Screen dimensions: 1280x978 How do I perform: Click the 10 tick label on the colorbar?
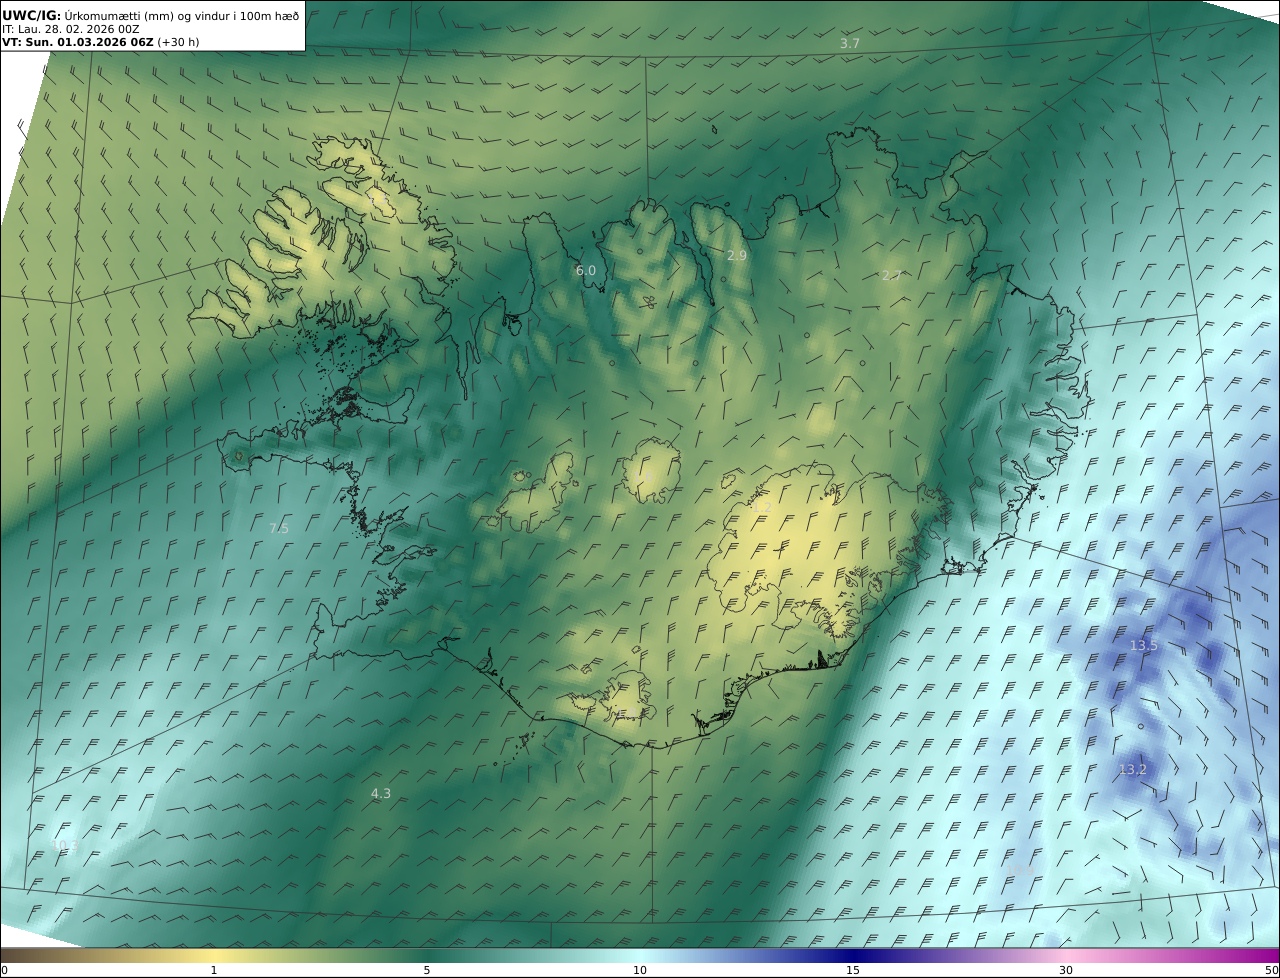pyautogui.click(x=640, y=970)
